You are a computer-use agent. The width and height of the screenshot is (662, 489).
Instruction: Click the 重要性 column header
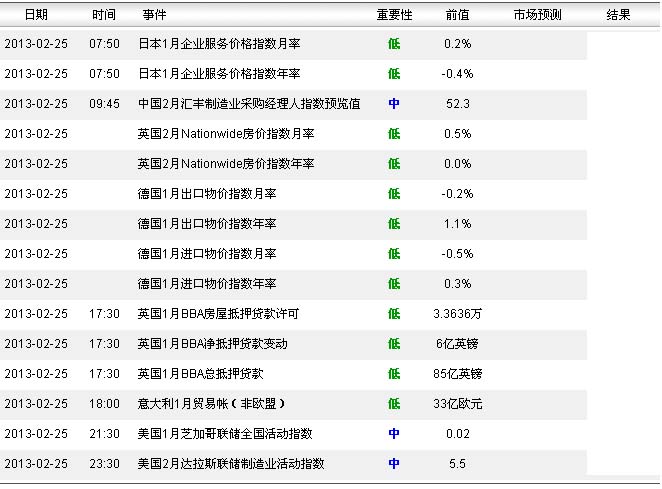[x=394, y=15]
